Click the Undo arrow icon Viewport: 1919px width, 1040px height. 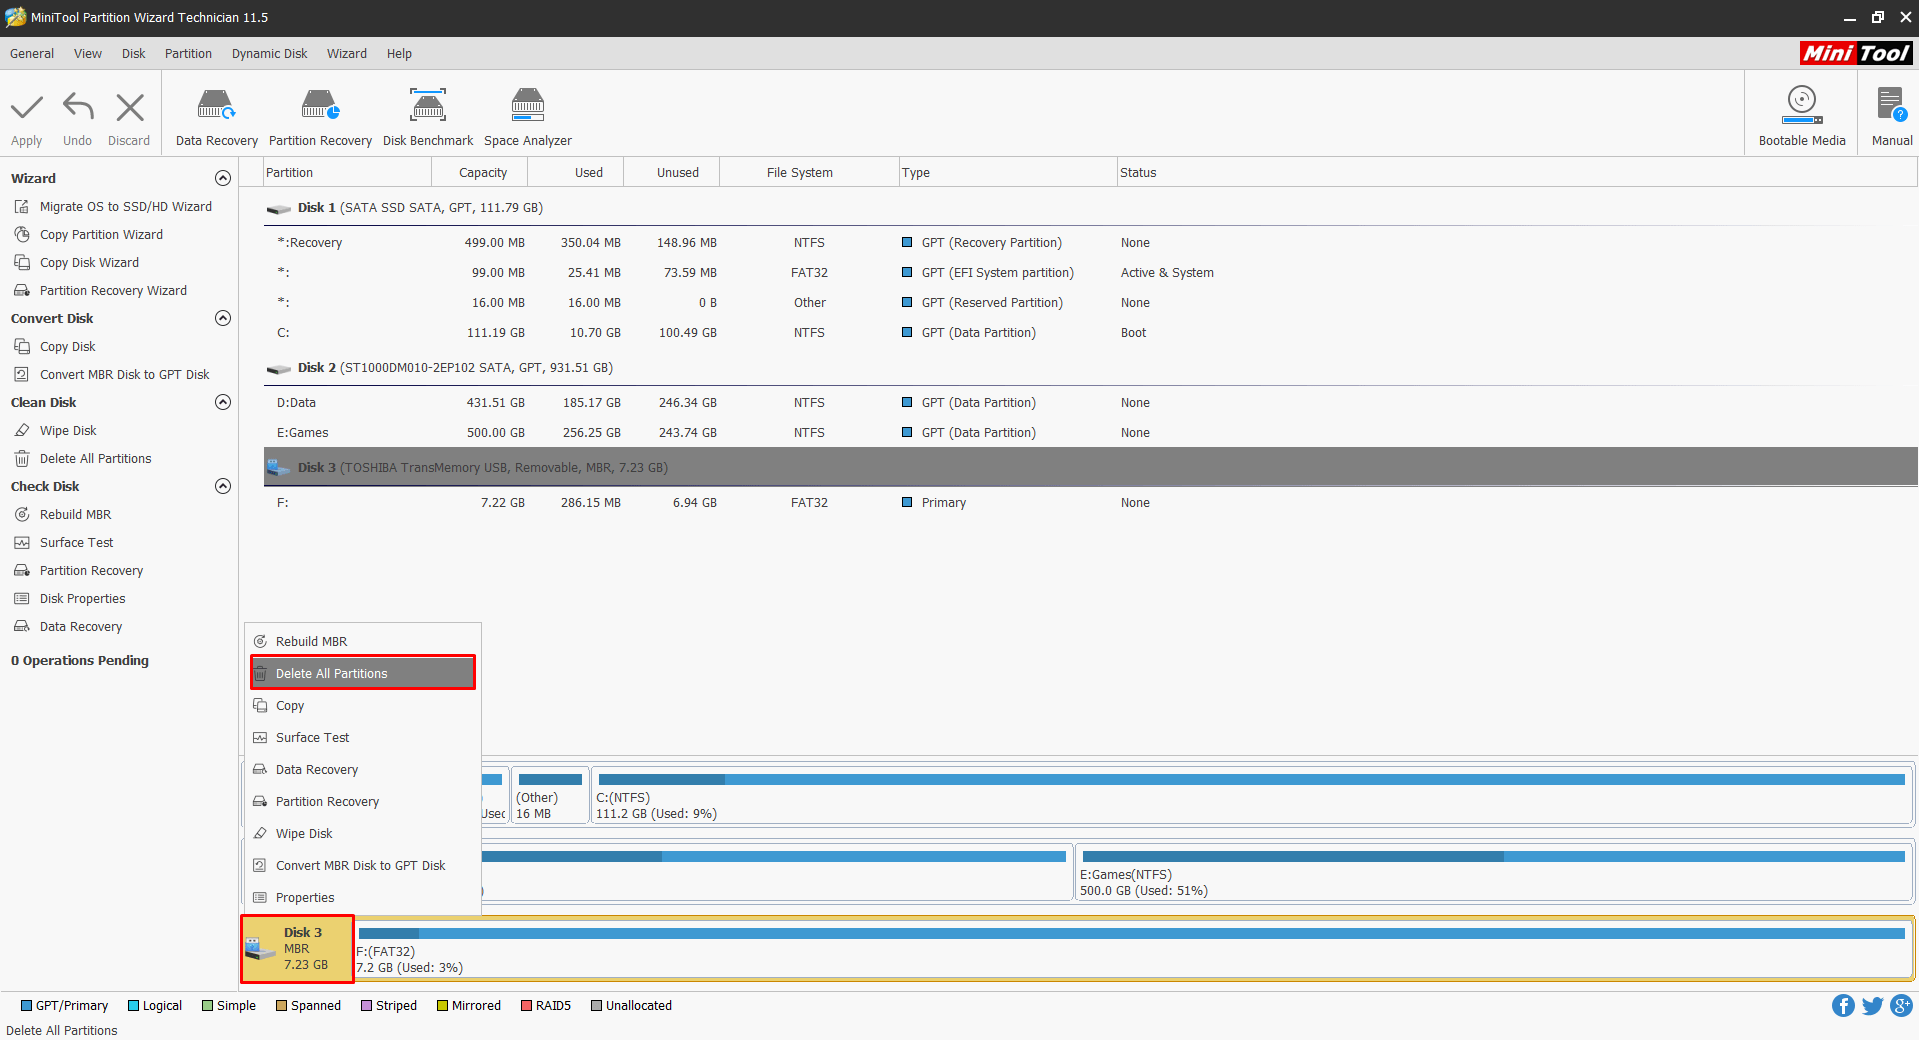tap(78, 107)
